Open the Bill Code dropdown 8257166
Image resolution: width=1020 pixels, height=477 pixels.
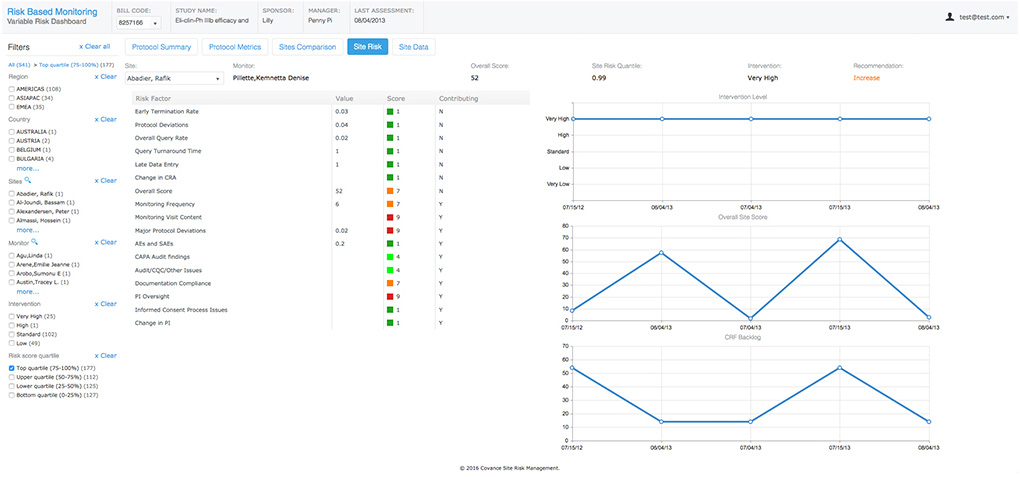pos(139,23)
